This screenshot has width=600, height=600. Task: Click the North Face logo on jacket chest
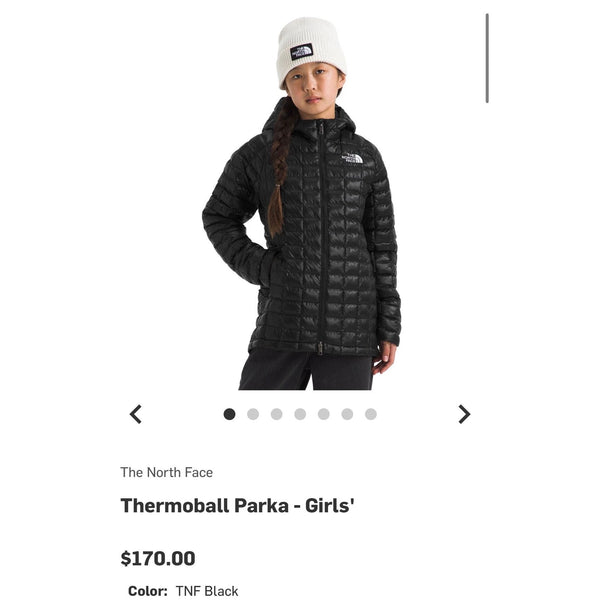pos(352,158)
